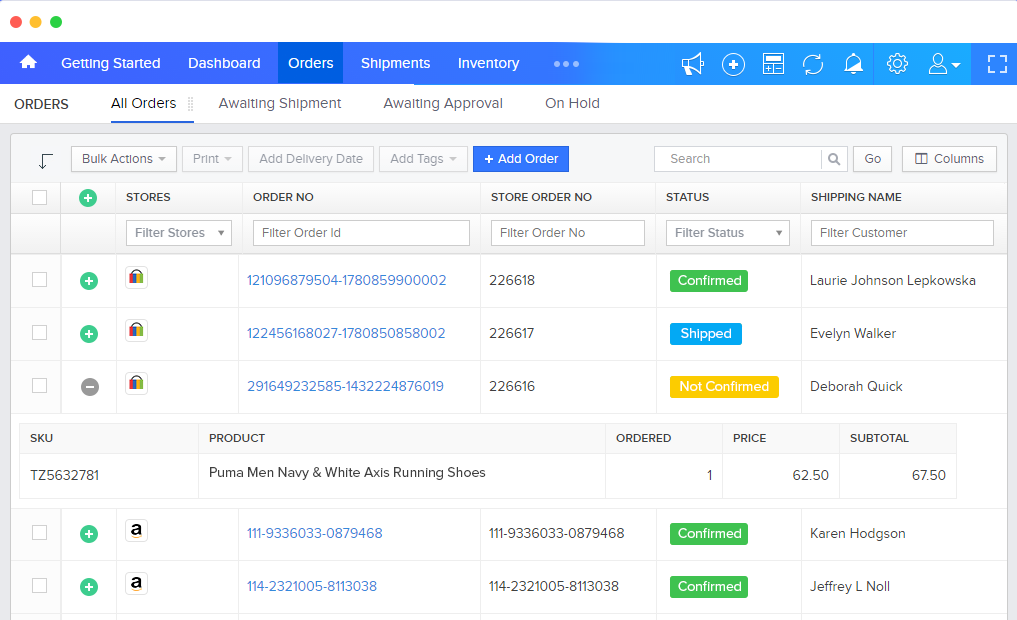The width and height of the screenshot is (1017, 620).
Task: Click the circled plus quick-add icon
Action: coord(733,64)
